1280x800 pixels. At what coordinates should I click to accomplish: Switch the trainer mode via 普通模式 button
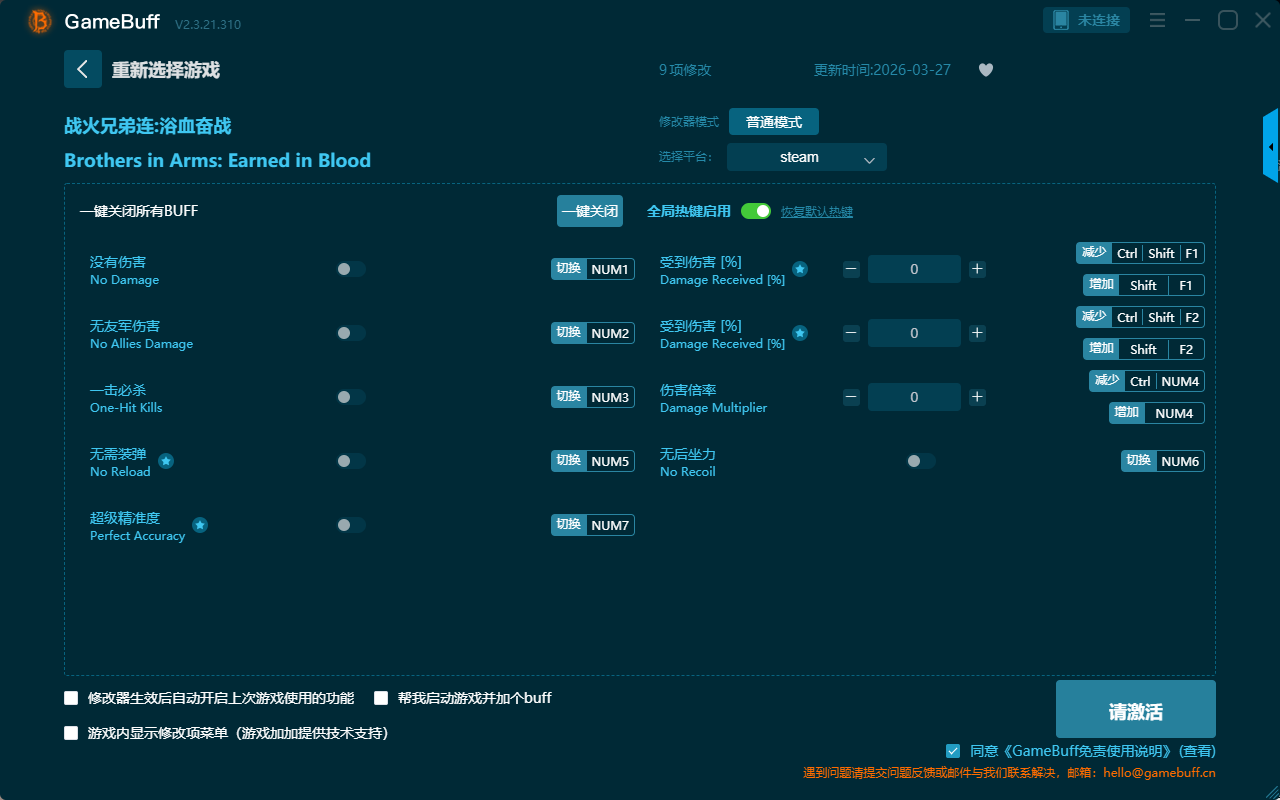pyautogui.click(x=773, y=122)
